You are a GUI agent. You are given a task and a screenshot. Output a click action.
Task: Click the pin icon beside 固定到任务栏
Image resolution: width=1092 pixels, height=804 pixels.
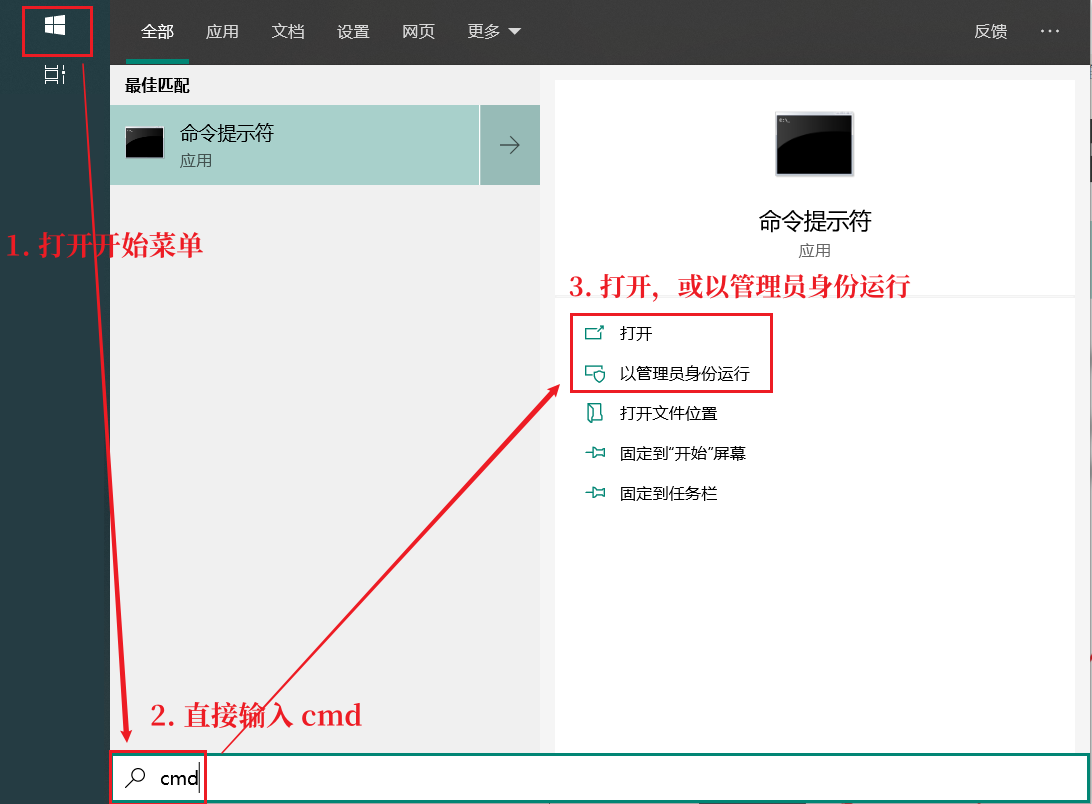595,493
